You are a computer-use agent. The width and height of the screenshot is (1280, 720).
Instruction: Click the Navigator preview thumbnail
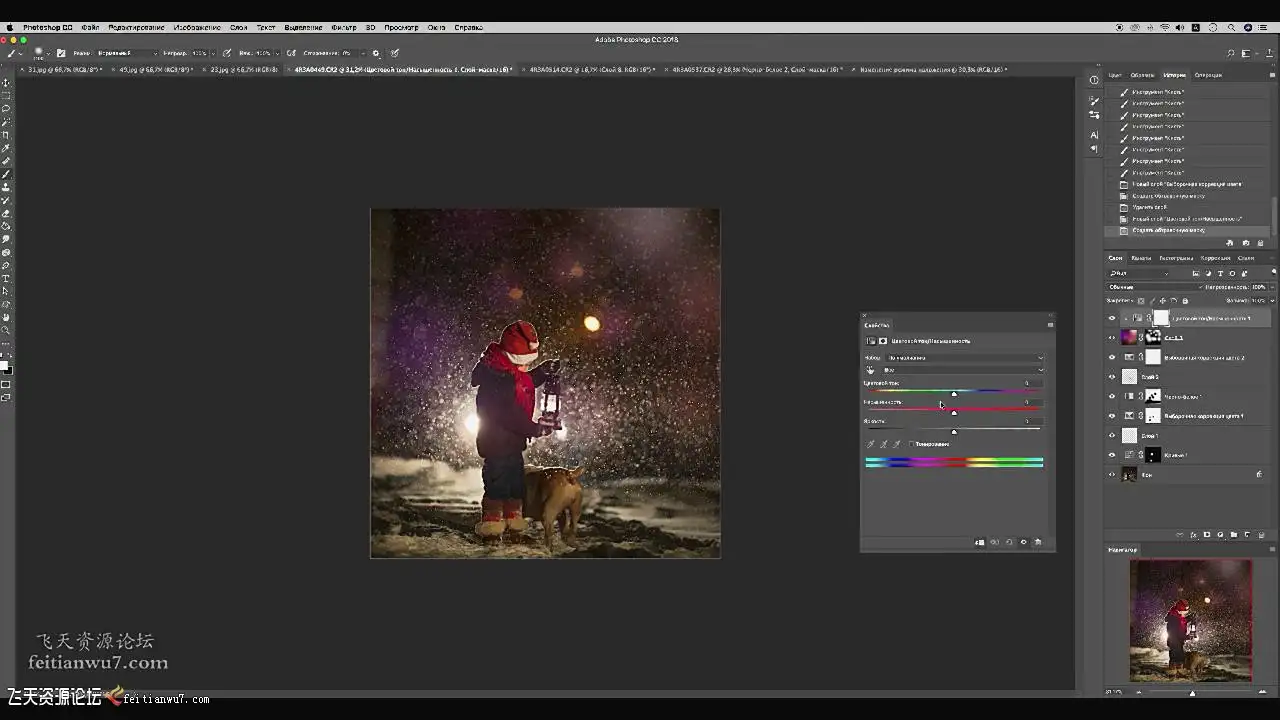(1190, 620)
